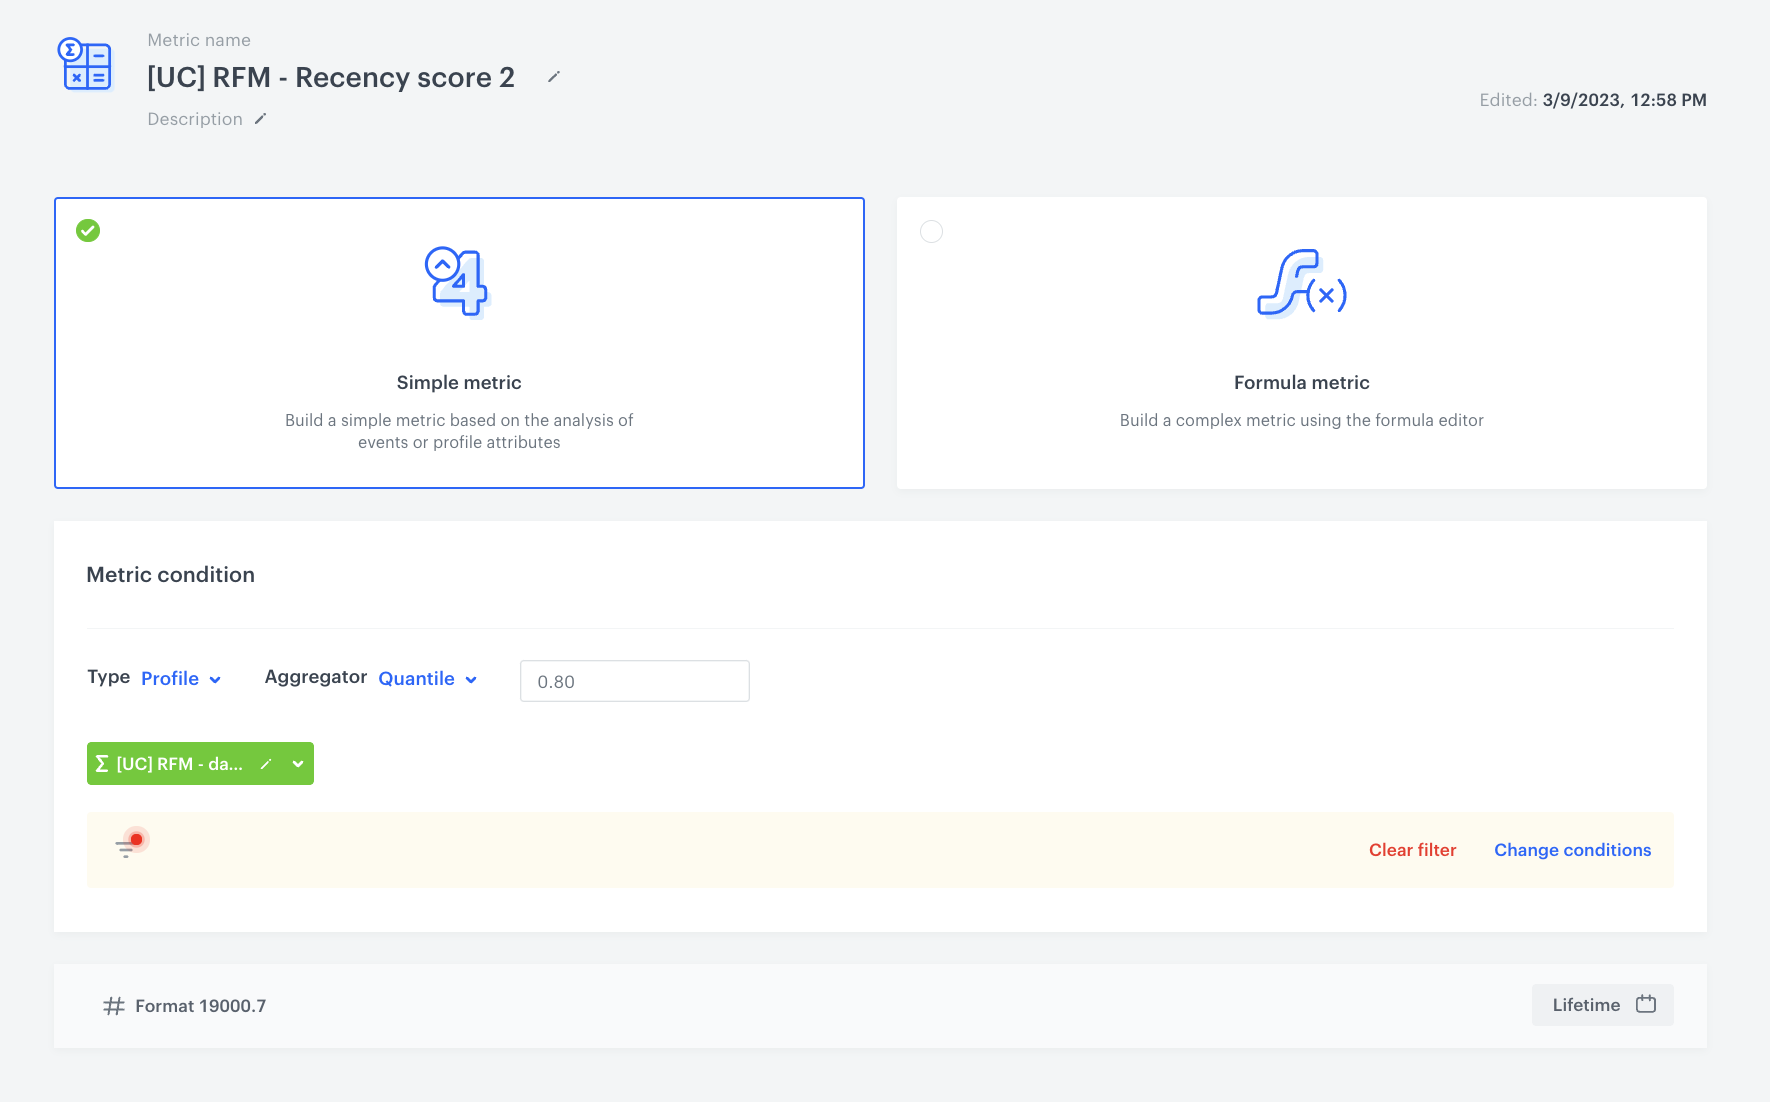Image resolution: width=1770 pixels, height=1102 pixels.
Task: Open the Type Profile dropdown
Action: coord(181,679)
